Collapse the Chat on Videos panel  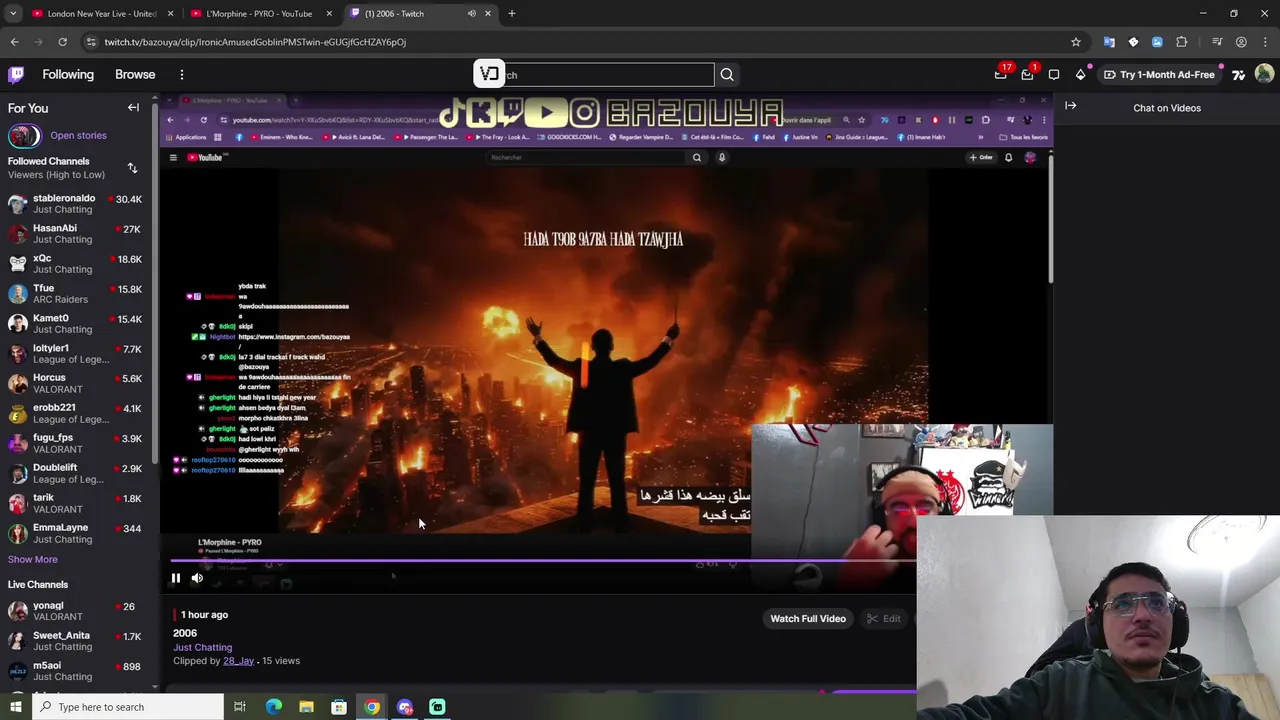pyautogui.click(x=1070, y=106)
